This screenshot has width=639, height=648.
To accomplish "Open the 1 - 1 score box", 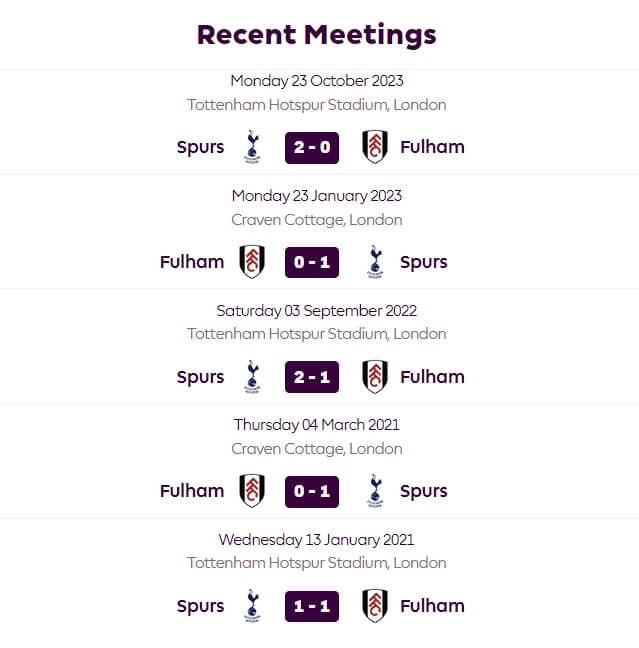I will [x=312, y=606].
